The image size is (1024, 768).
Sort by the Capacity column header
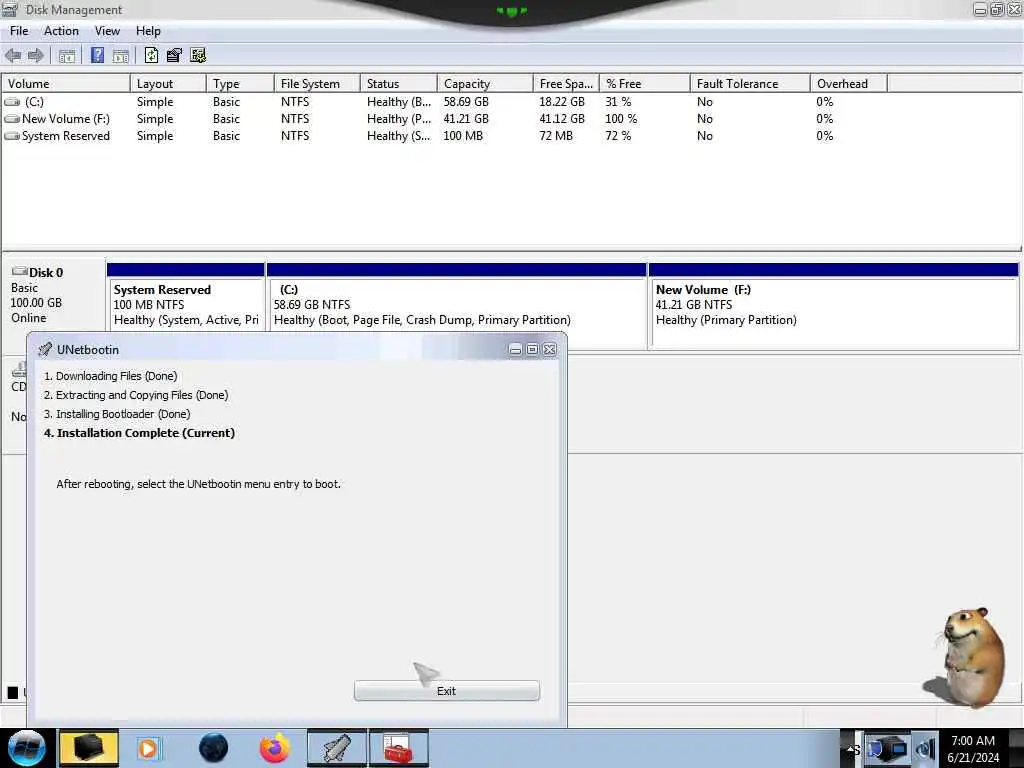(485, 84)
